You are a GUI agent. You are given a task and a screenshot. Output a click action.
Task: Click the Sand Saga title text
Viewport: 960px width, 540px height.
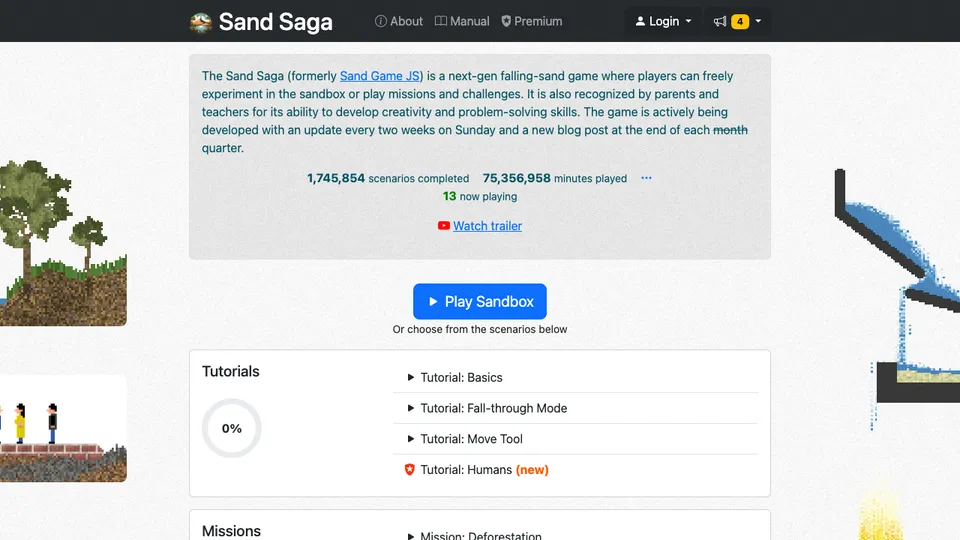[x=276, y=22]
